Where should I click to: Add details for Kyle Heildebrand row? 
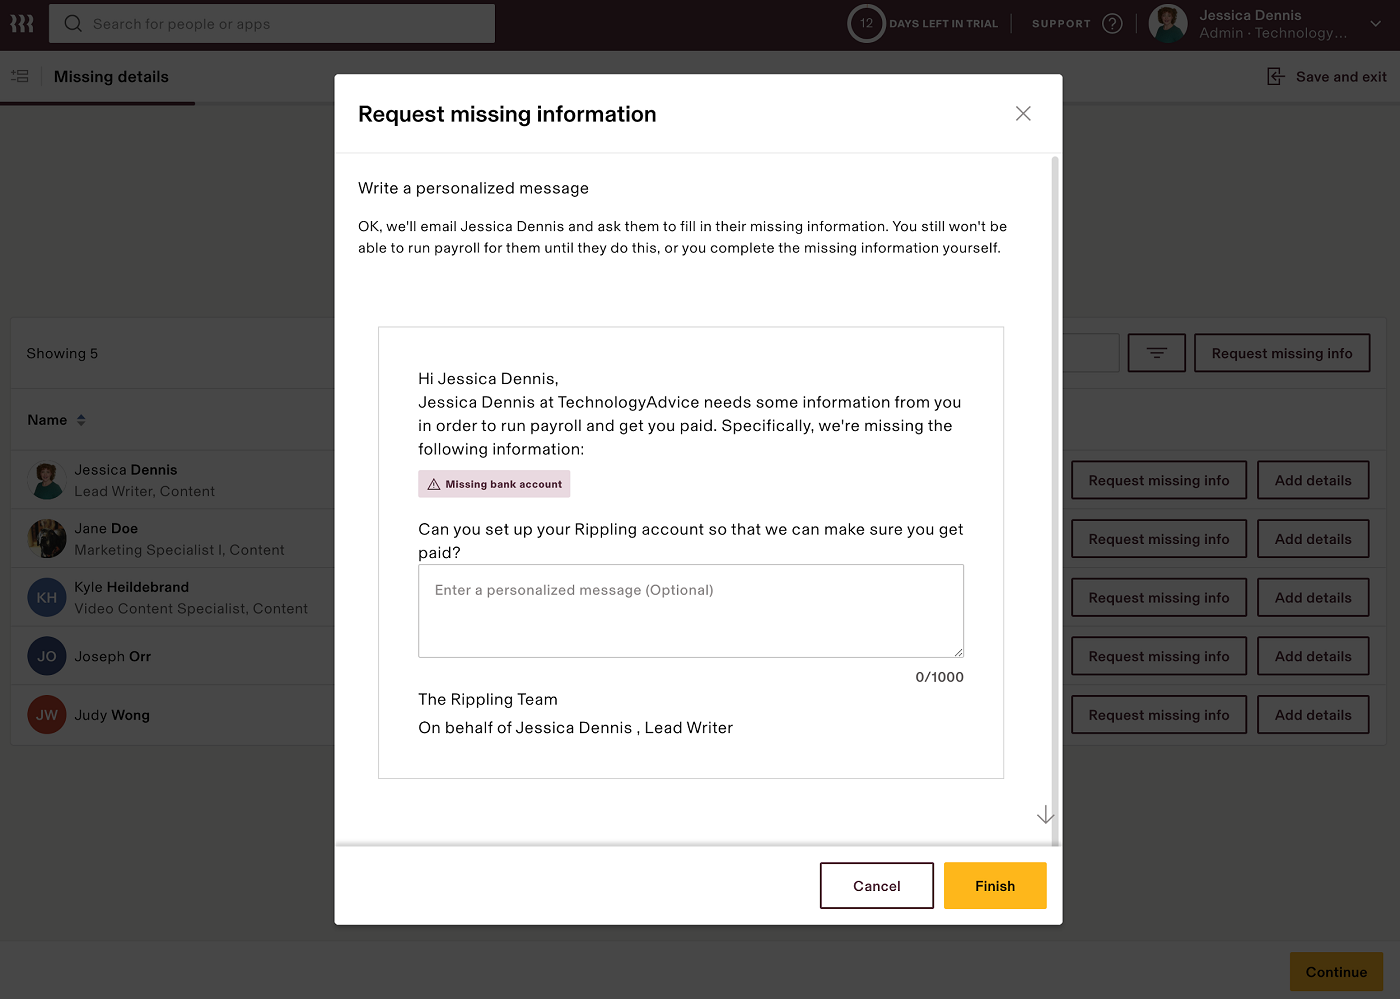tap(1313, 598)
